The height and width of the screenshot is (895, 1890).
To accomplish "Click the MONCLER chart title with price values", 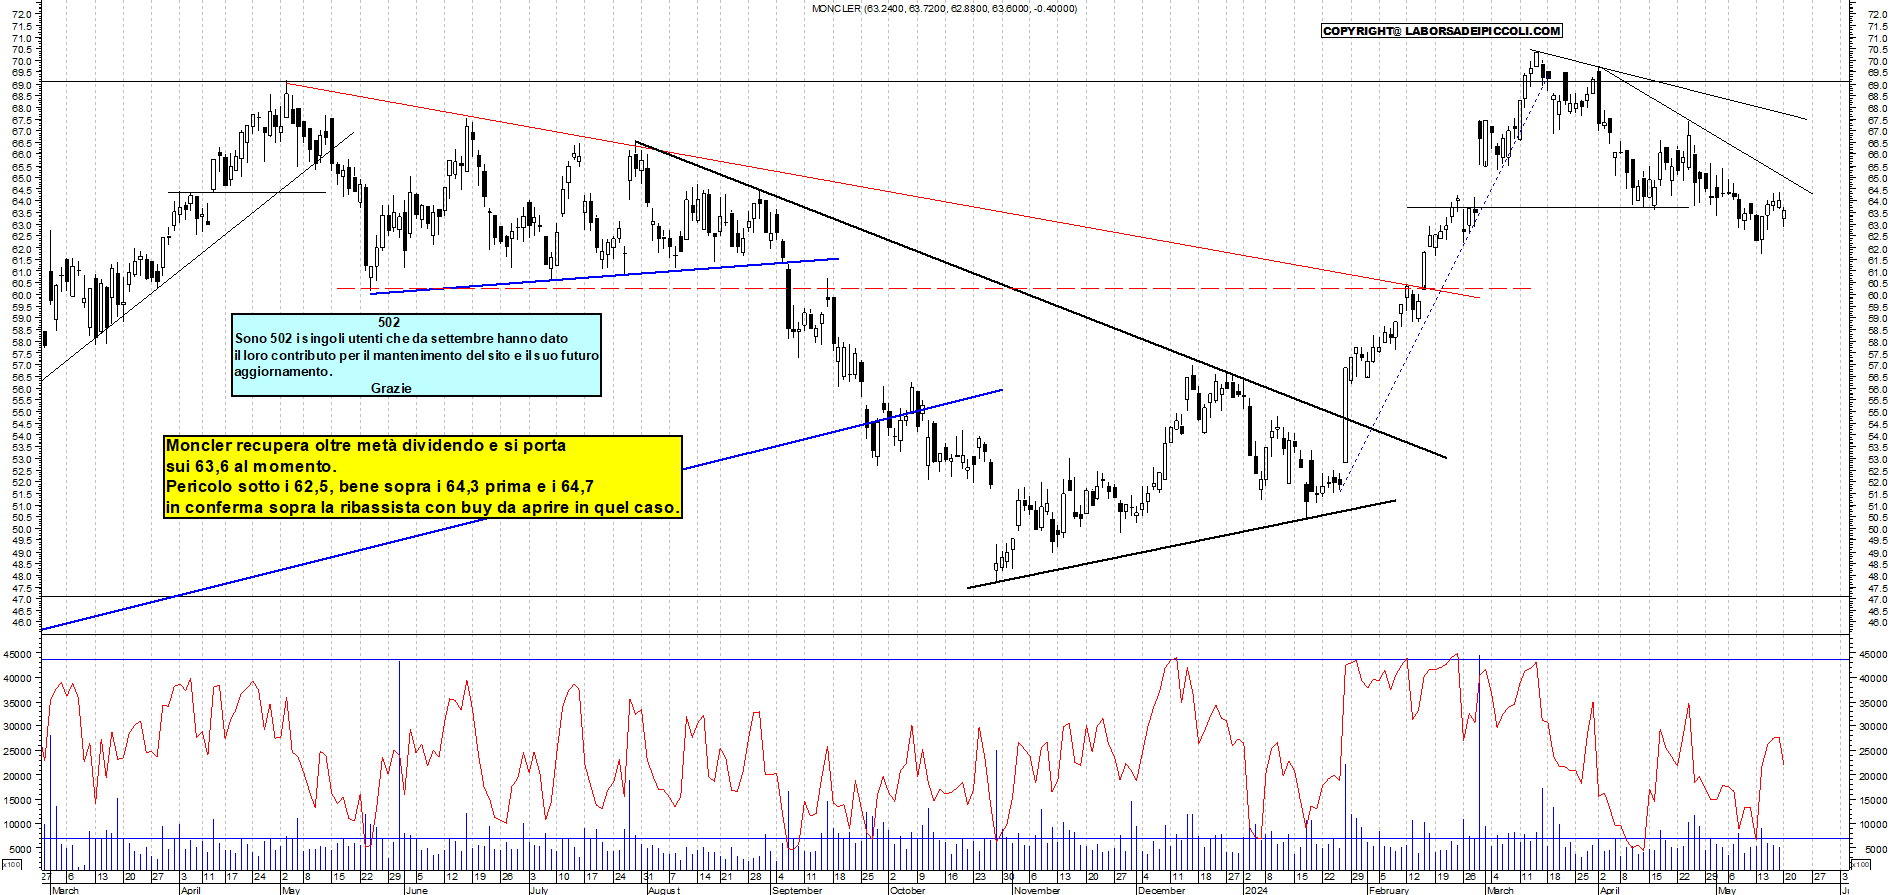I will [944, 8].
